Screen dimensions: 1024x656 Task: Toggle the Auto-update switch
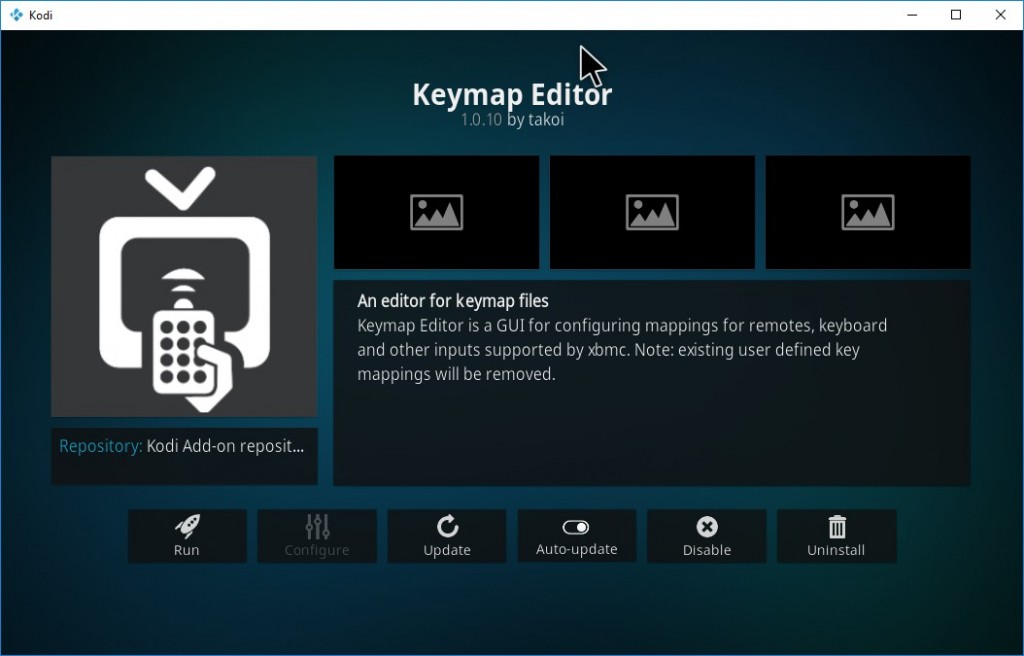[577, 525]
